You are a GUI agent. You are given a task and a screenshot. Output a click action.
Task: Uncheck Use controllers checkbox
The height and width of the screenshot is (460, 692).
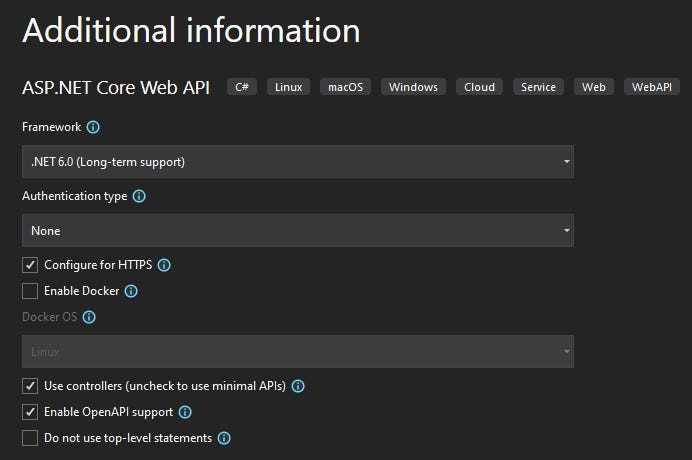click(x=30, y=386)
